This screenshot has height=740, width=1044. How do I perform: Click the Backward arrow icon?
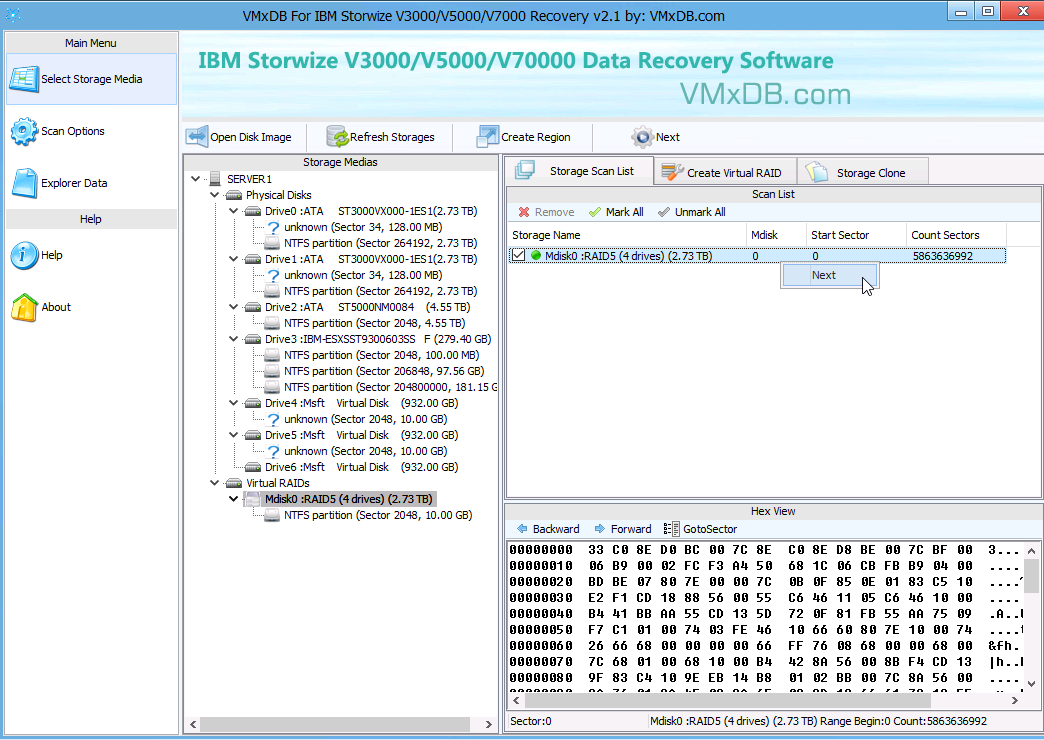click(x=523, y=529)
